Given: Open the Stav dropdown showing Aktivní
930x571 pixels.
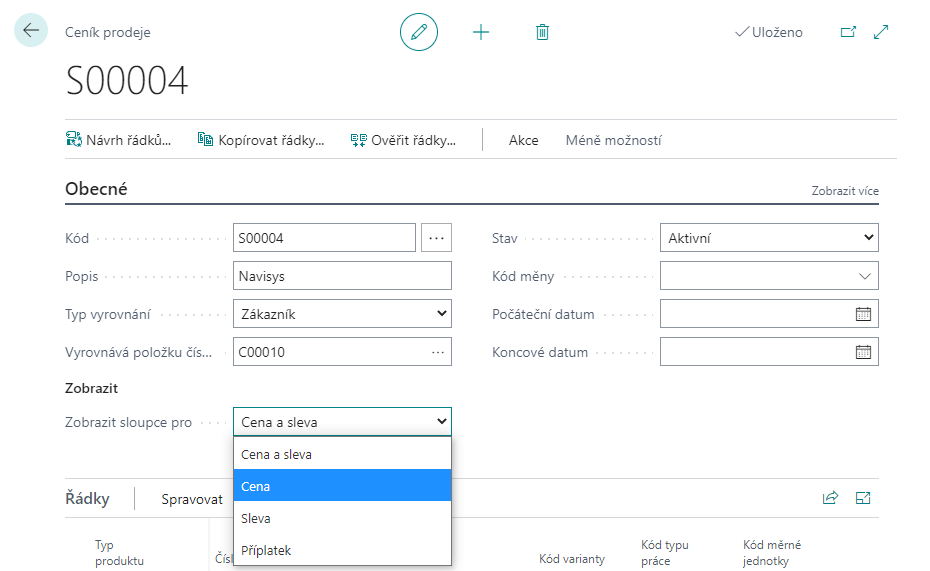Looking at the screenshot, I should [769, 238].
